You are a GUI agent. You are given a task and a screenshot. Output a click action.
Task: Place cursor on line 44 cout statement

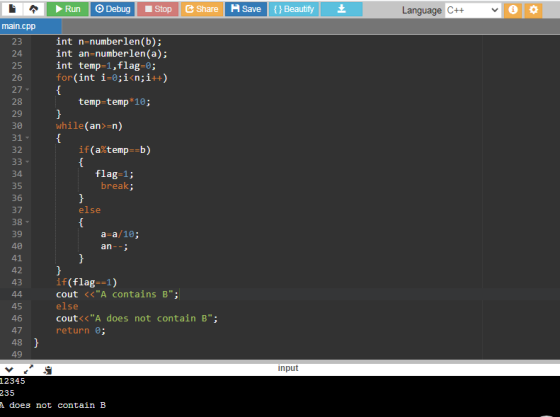(117, 294)
